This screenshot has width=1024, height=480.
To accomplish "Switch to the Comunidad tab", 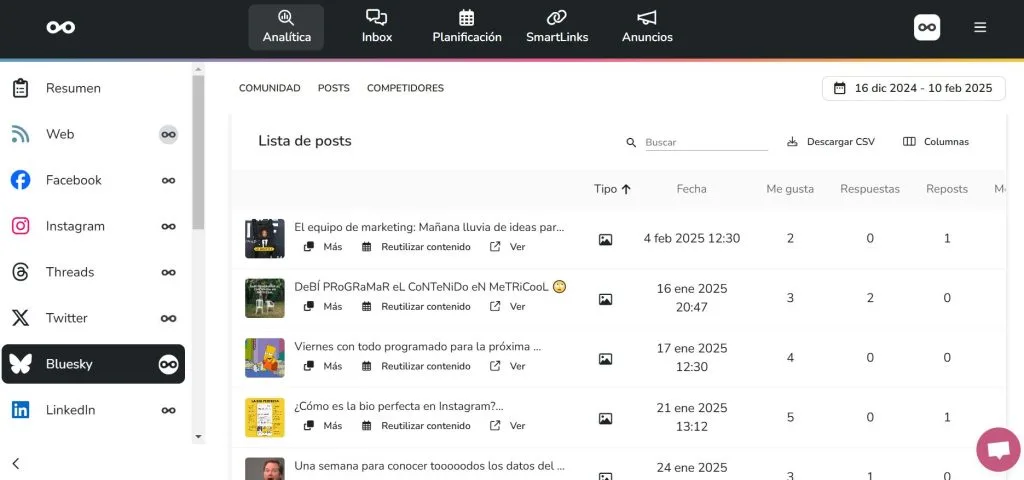I will (269, 88).
